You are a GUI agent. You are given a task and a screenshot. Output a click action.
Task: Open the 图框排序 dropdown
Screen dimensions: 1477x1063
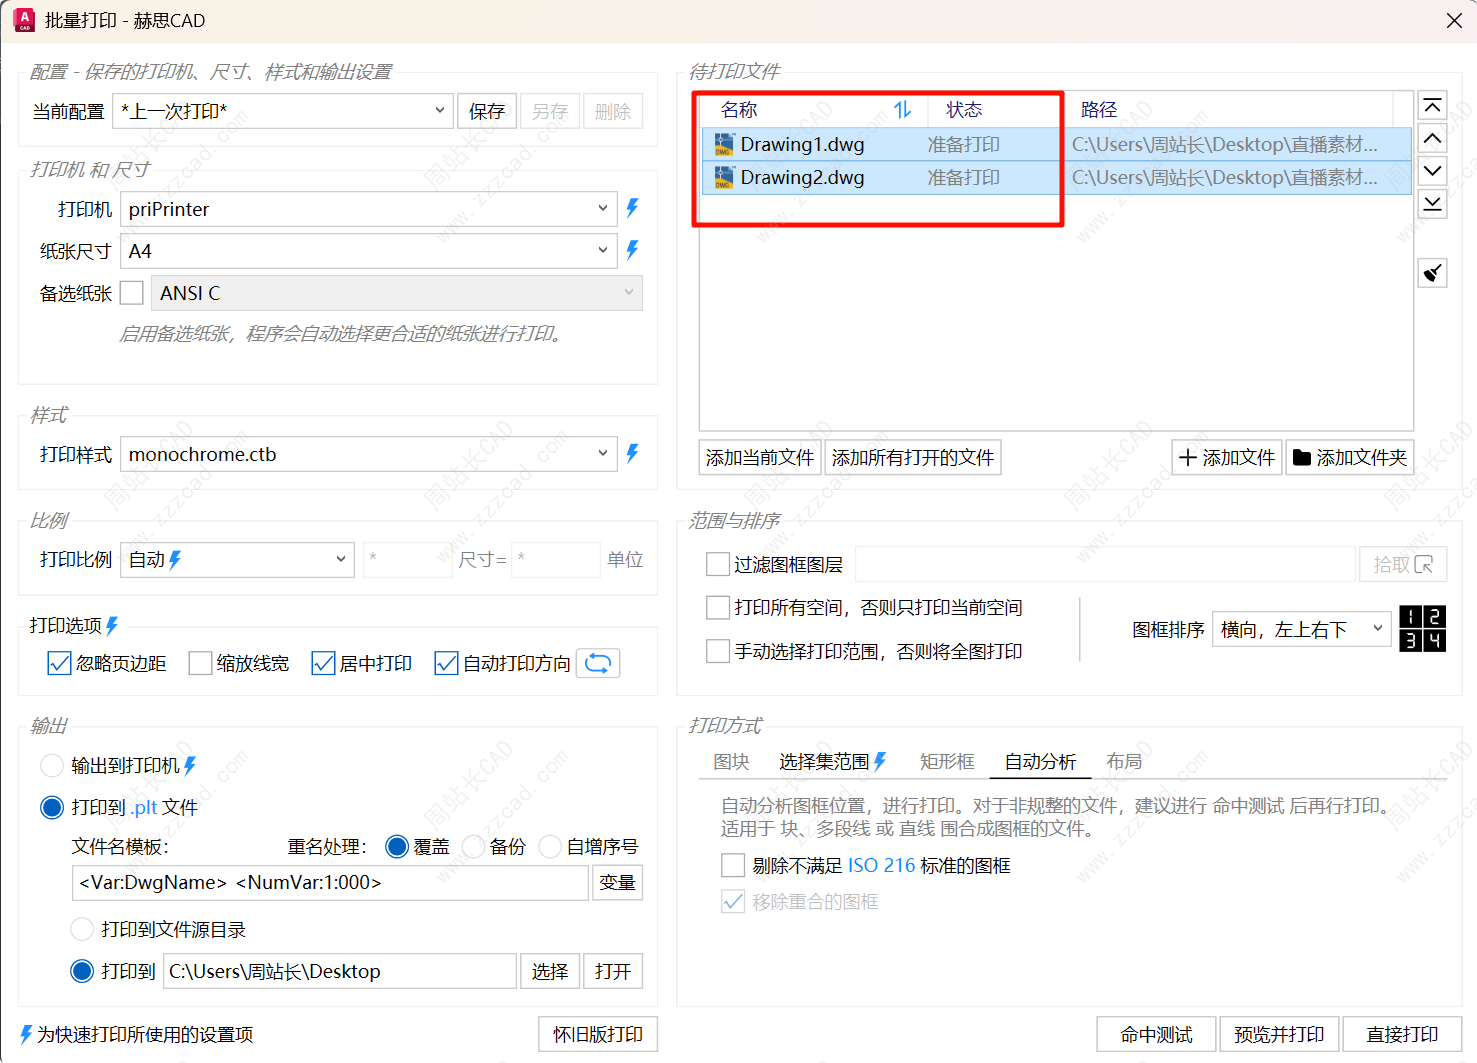pos(1300,629)
